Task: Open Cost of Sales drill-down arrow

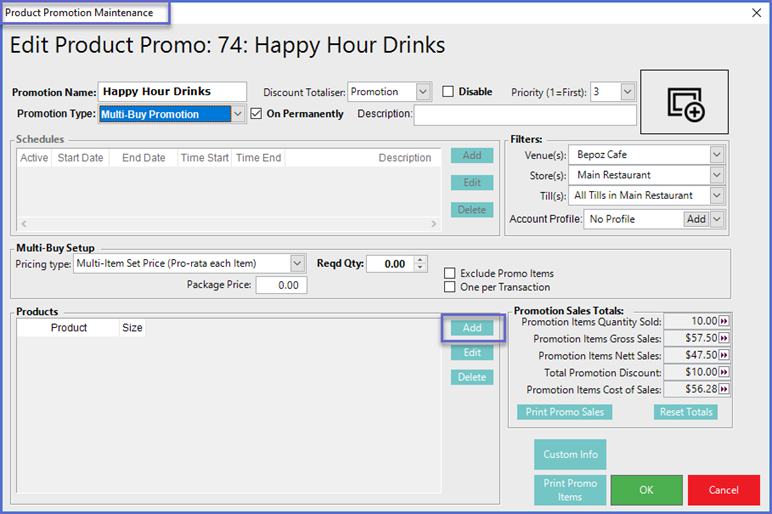Action: tap(724, 389)
